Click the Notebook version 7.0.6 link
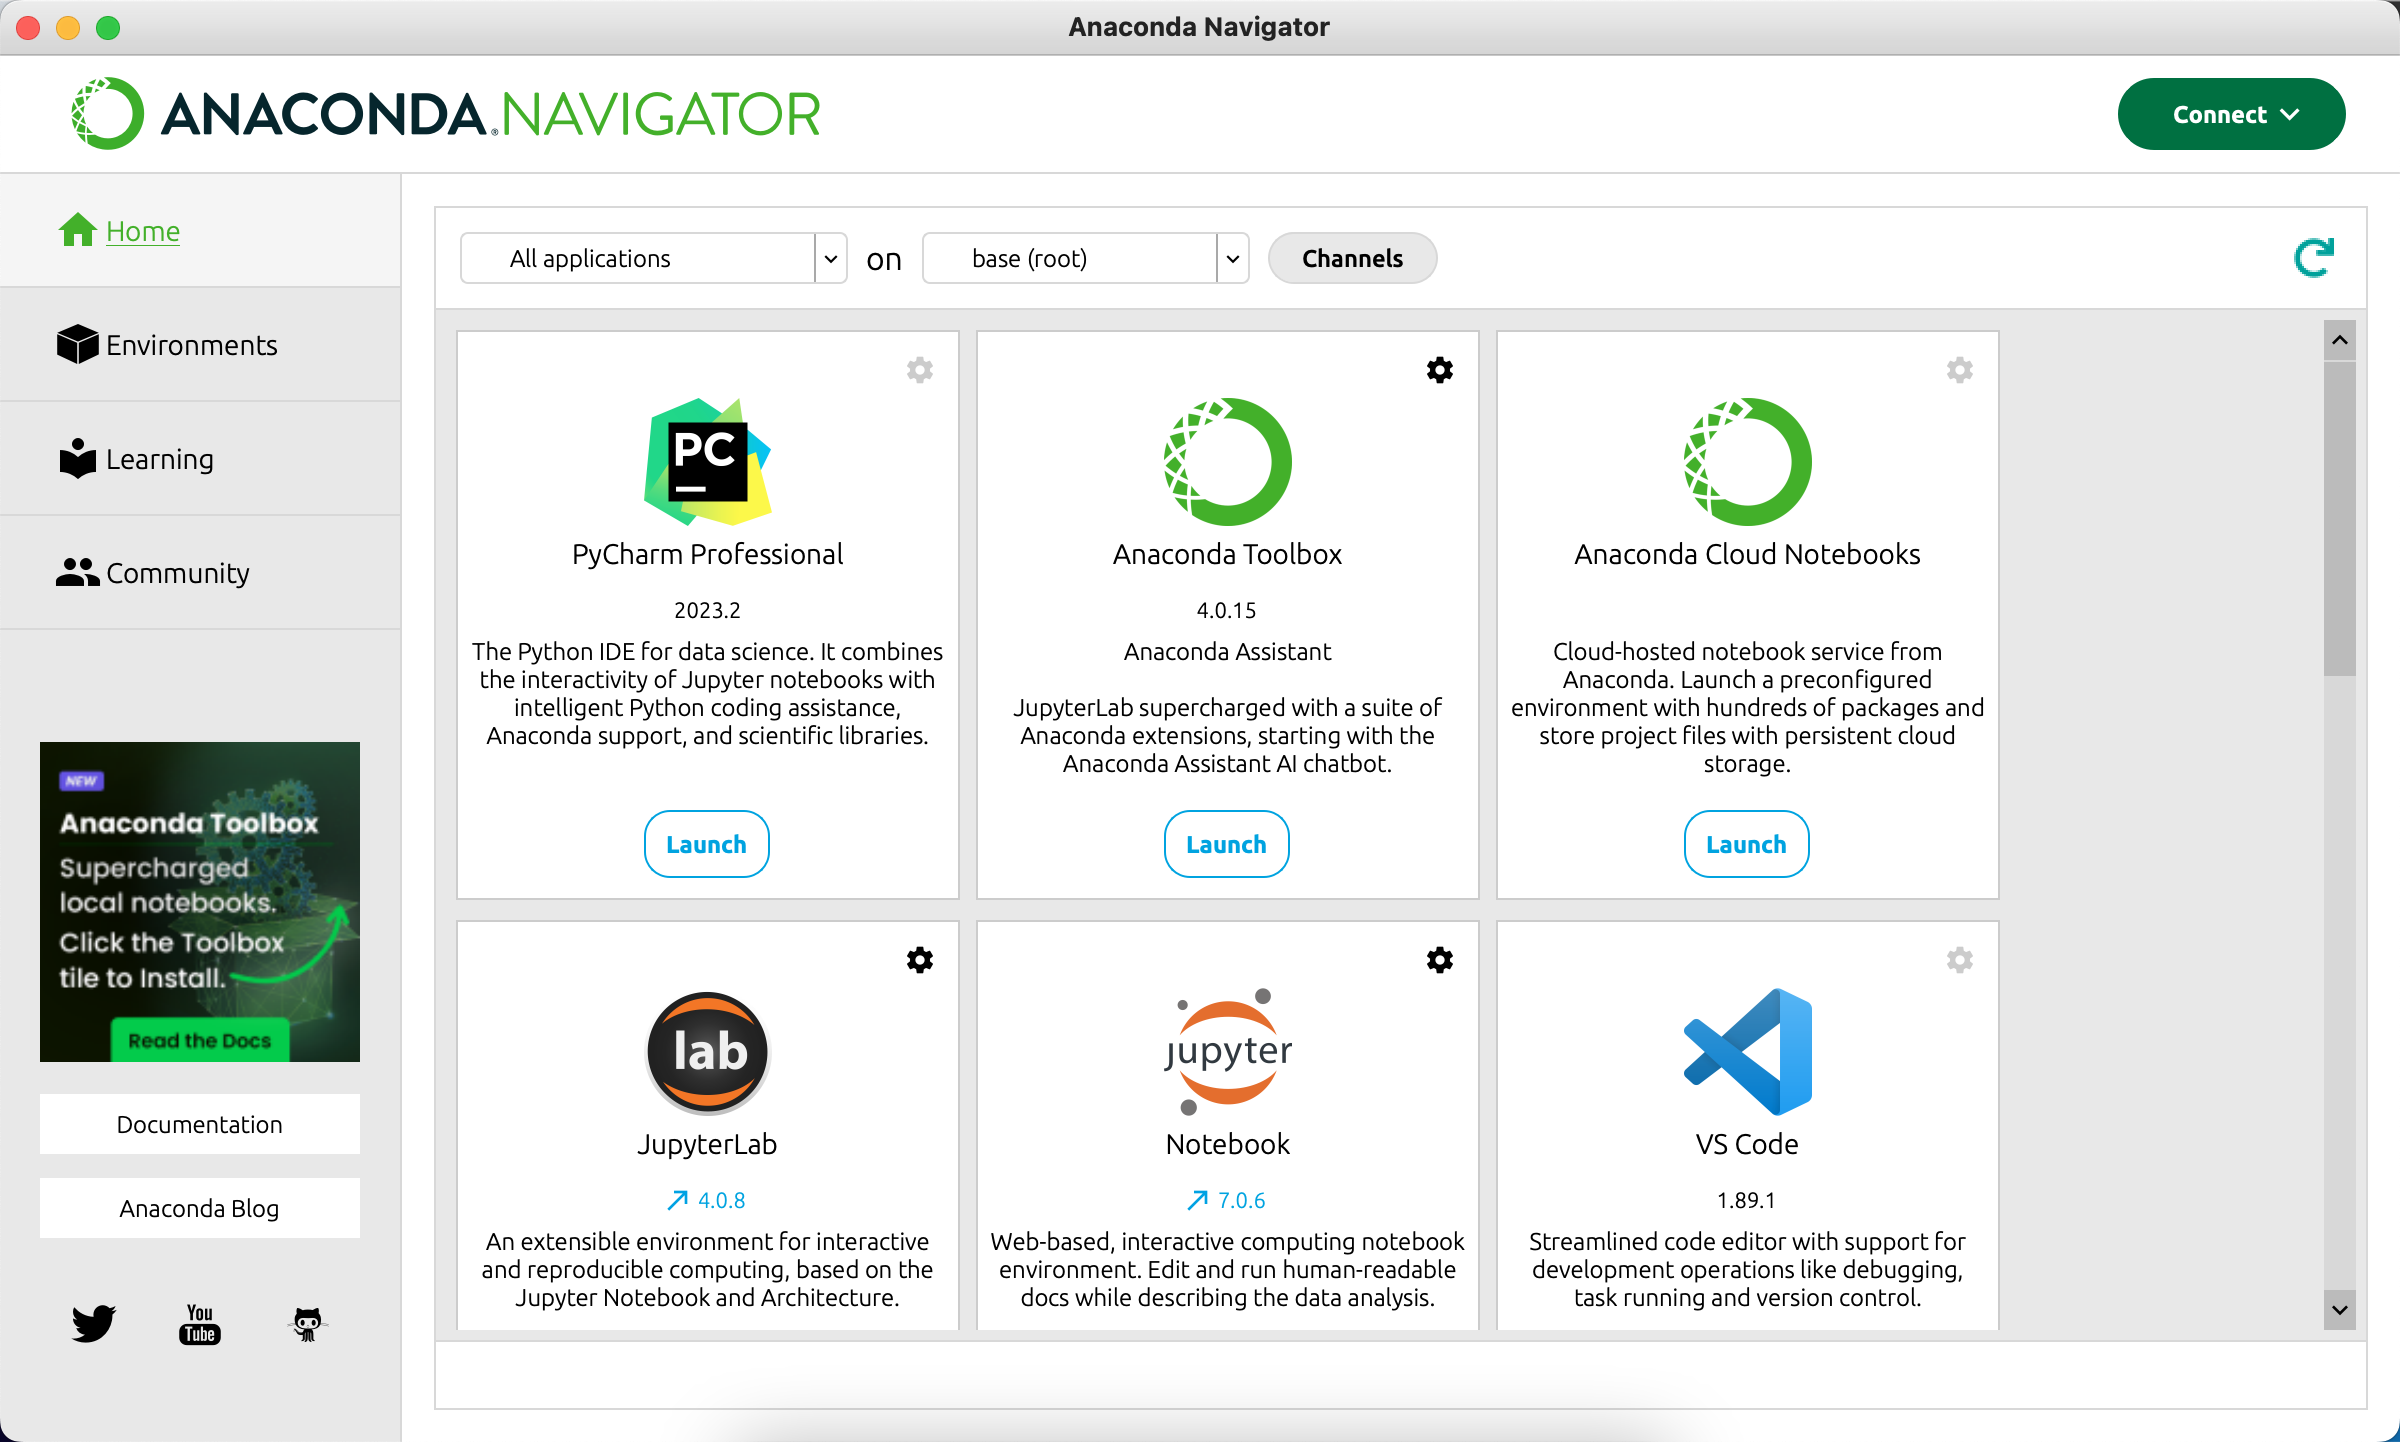2400x1442 pixels. [x=1242, y=1200]
